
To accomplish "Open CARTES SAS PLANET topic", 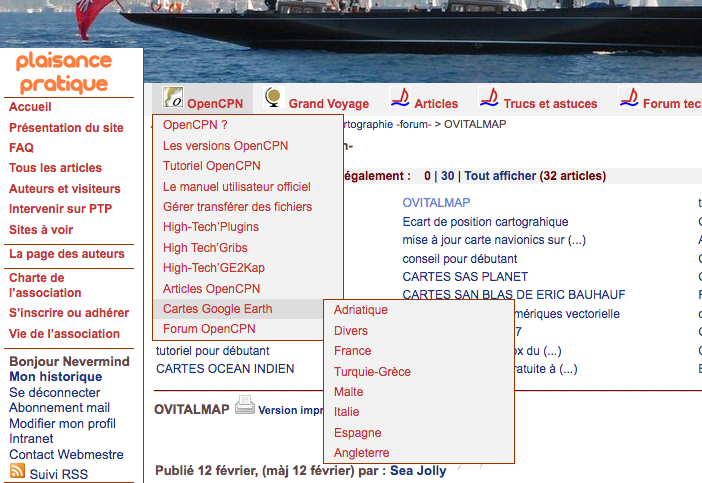I will (465, 277).
